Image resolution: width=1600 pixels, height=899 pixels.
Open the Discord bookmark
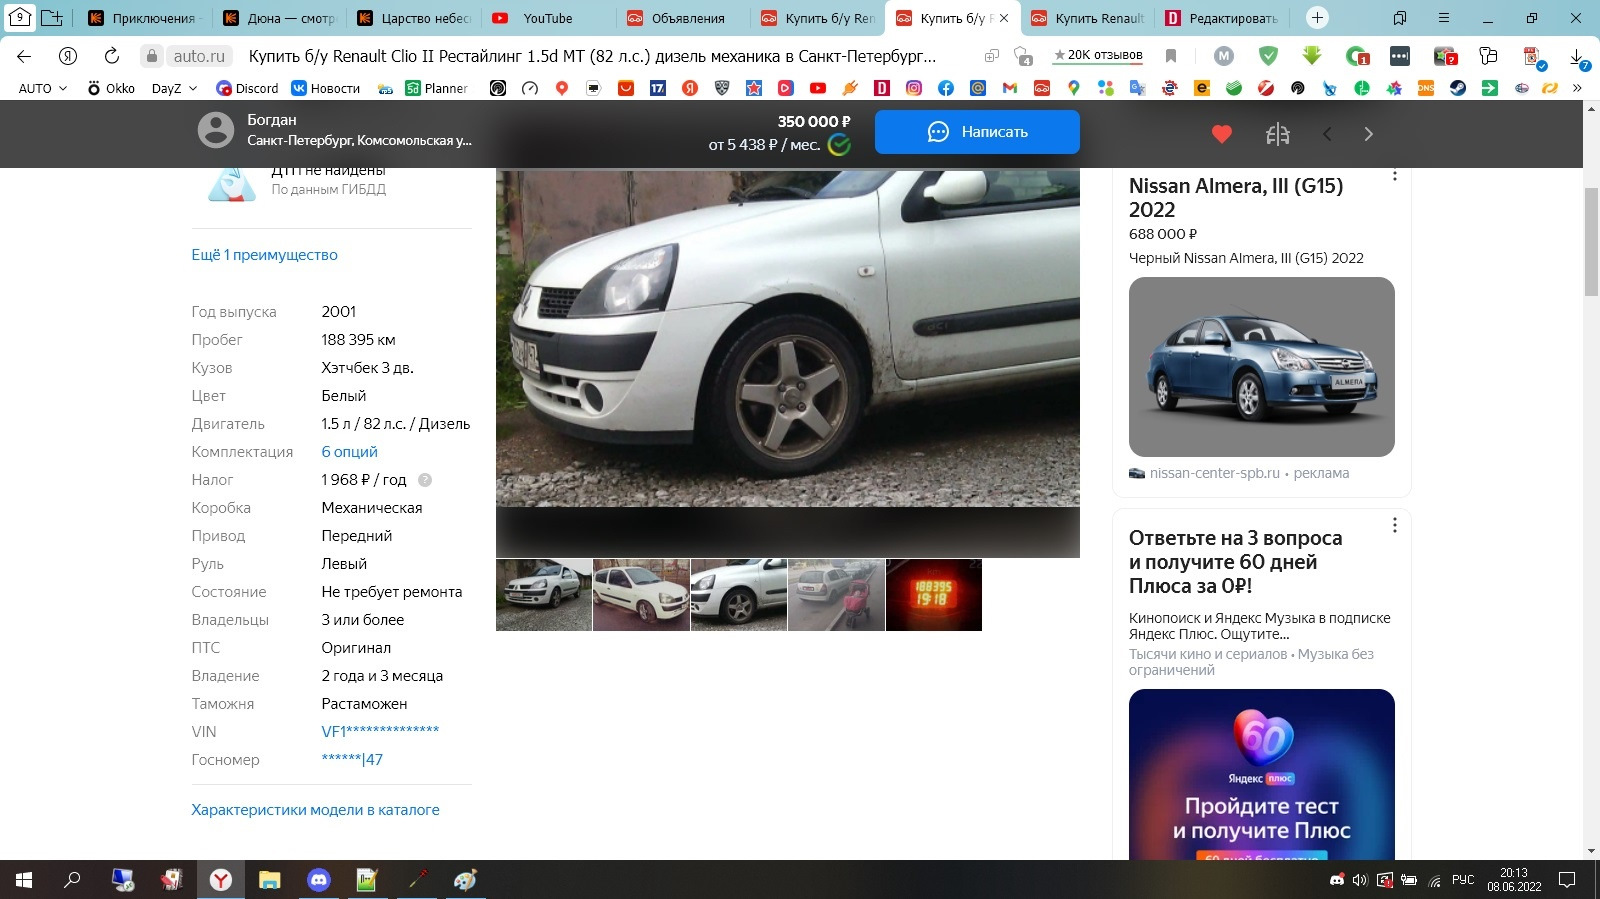[x=247, y=88]
